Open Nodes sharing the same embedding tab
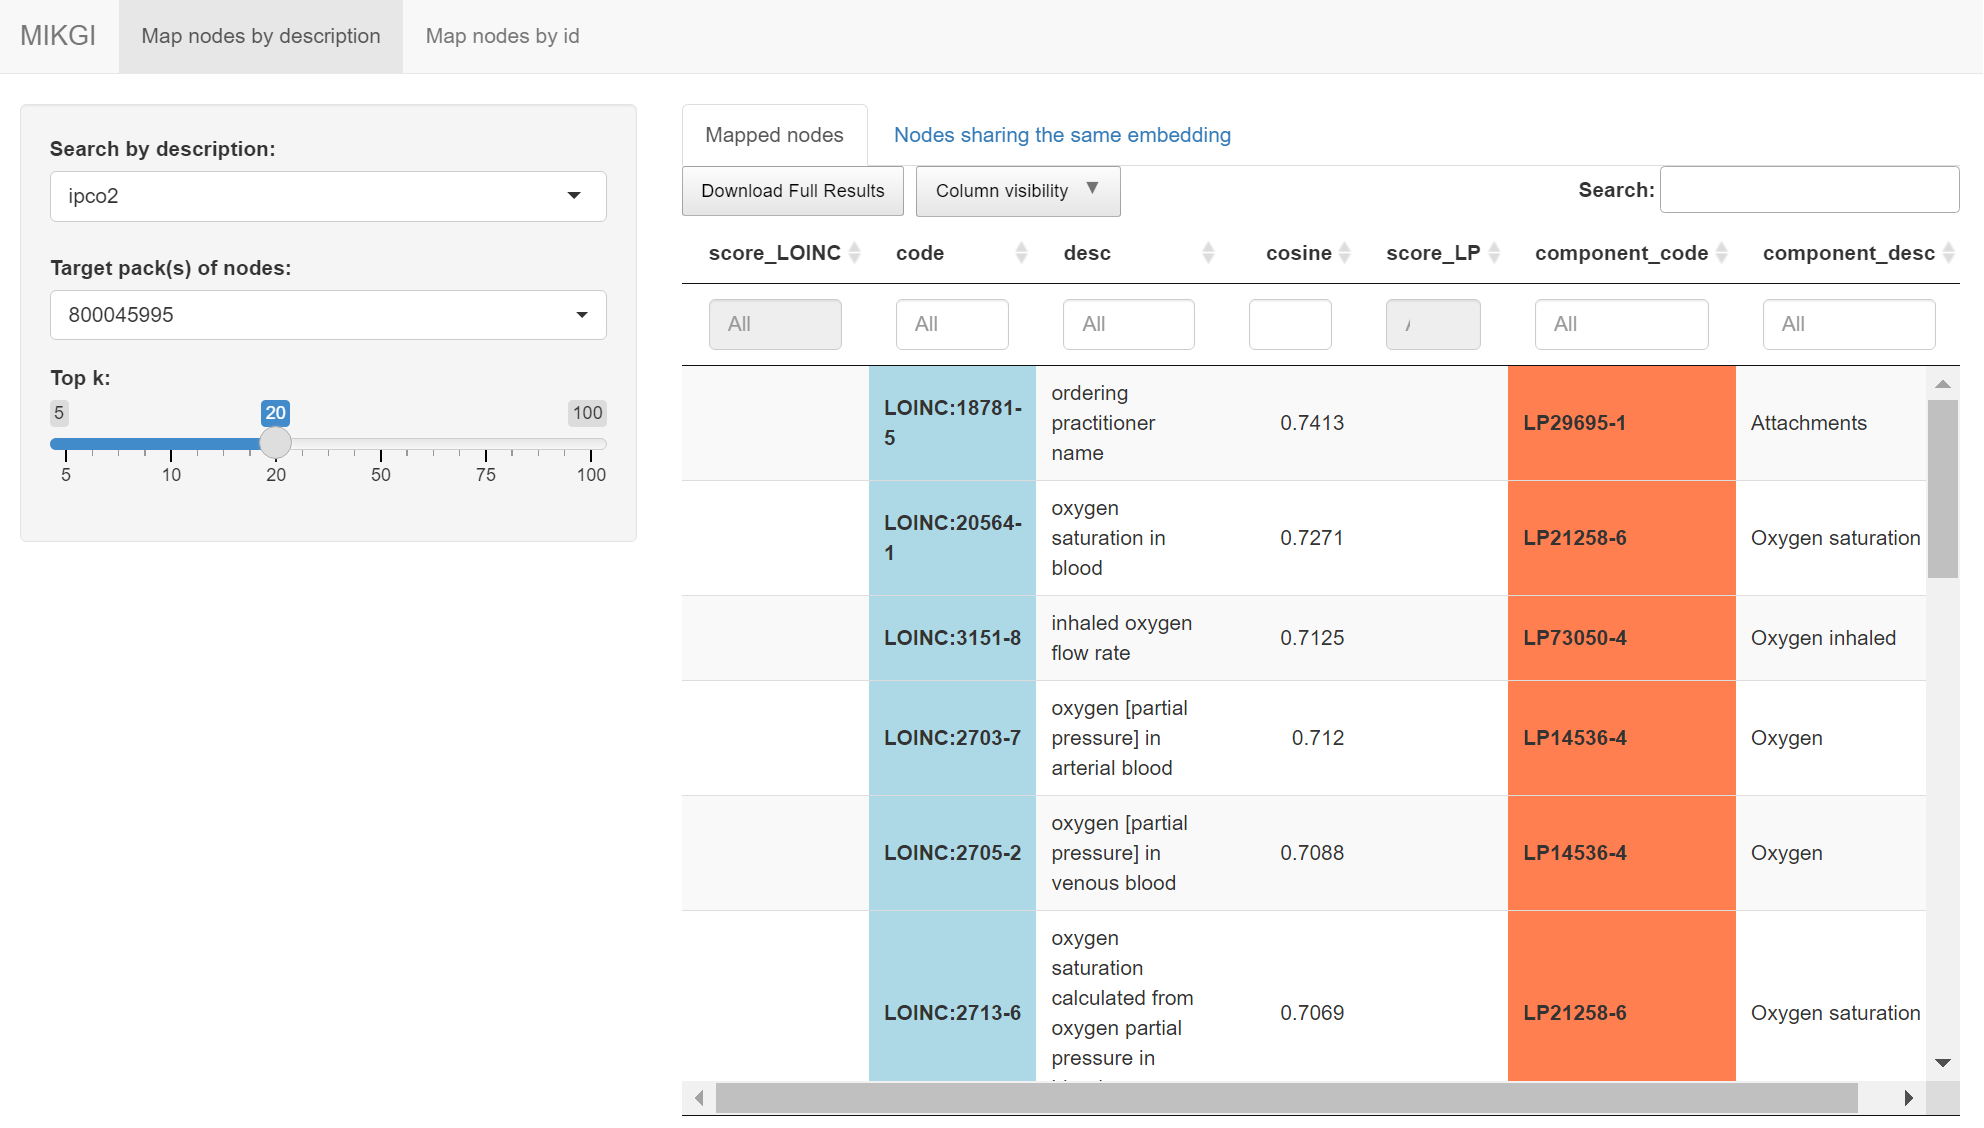 1062,135
